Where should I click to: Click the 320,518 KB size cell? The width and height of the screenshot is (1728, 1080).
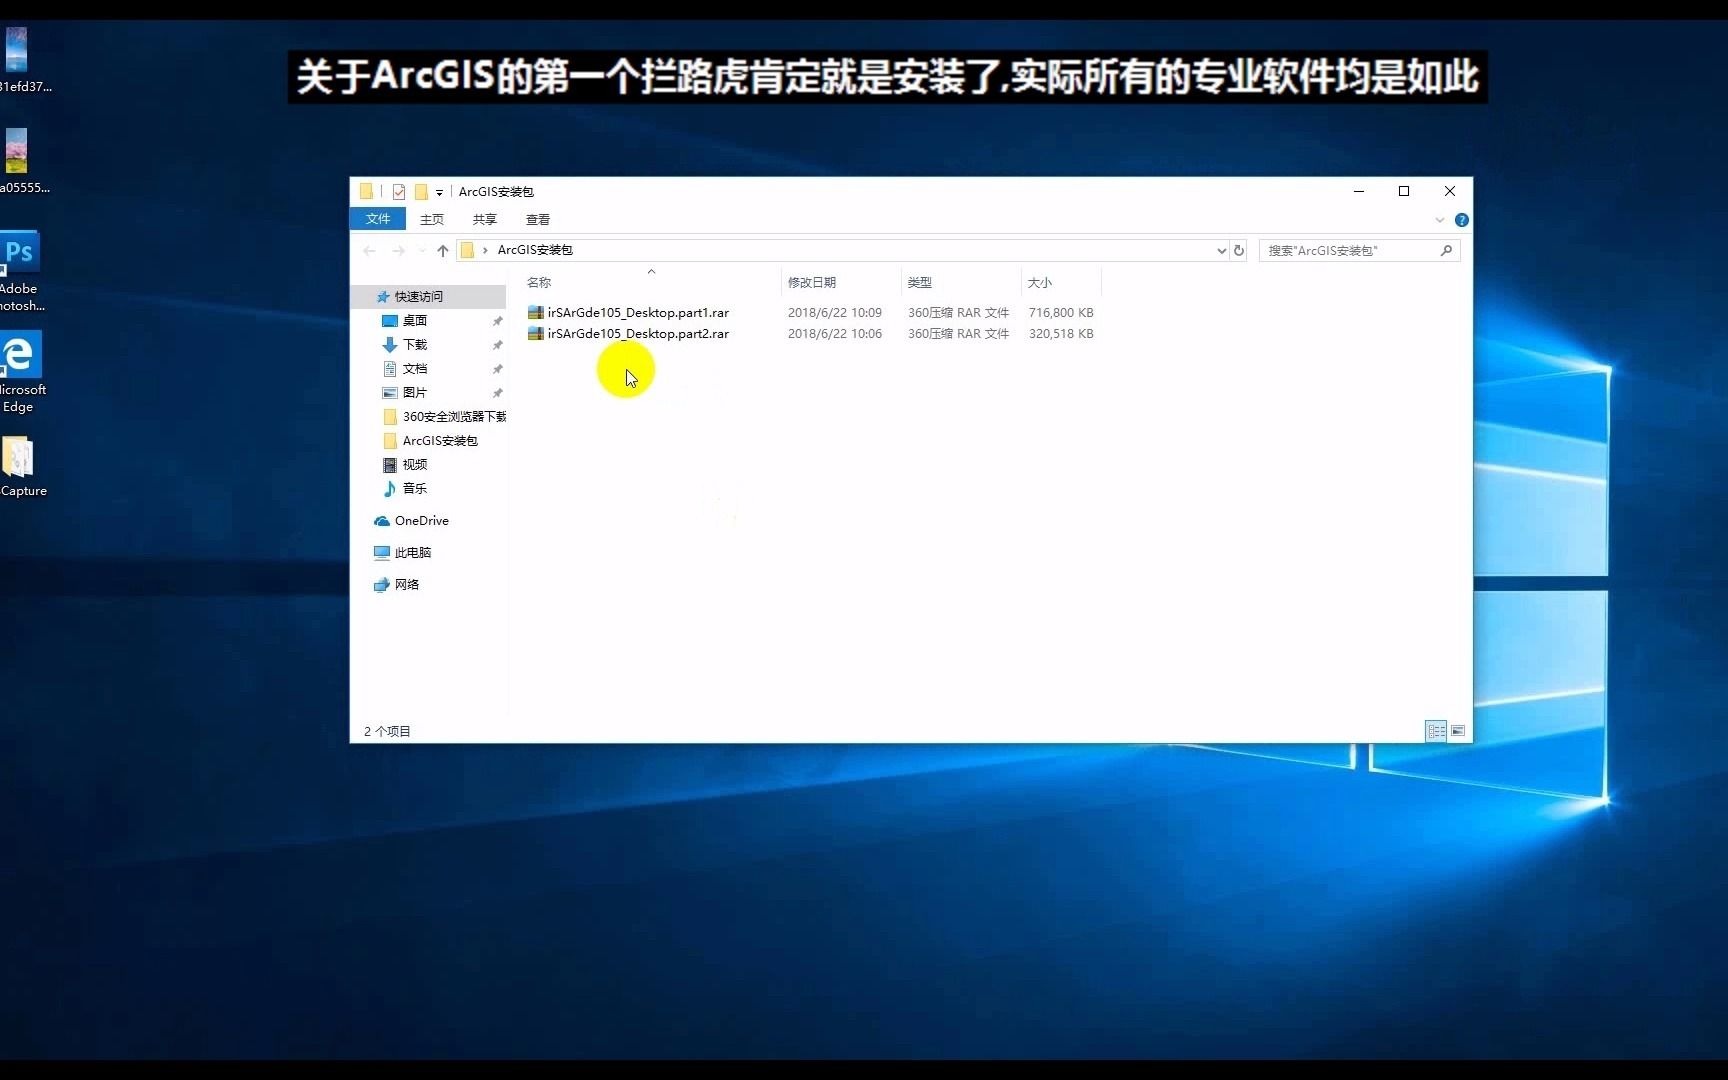pyautogui.click(x=1061, y=334)
